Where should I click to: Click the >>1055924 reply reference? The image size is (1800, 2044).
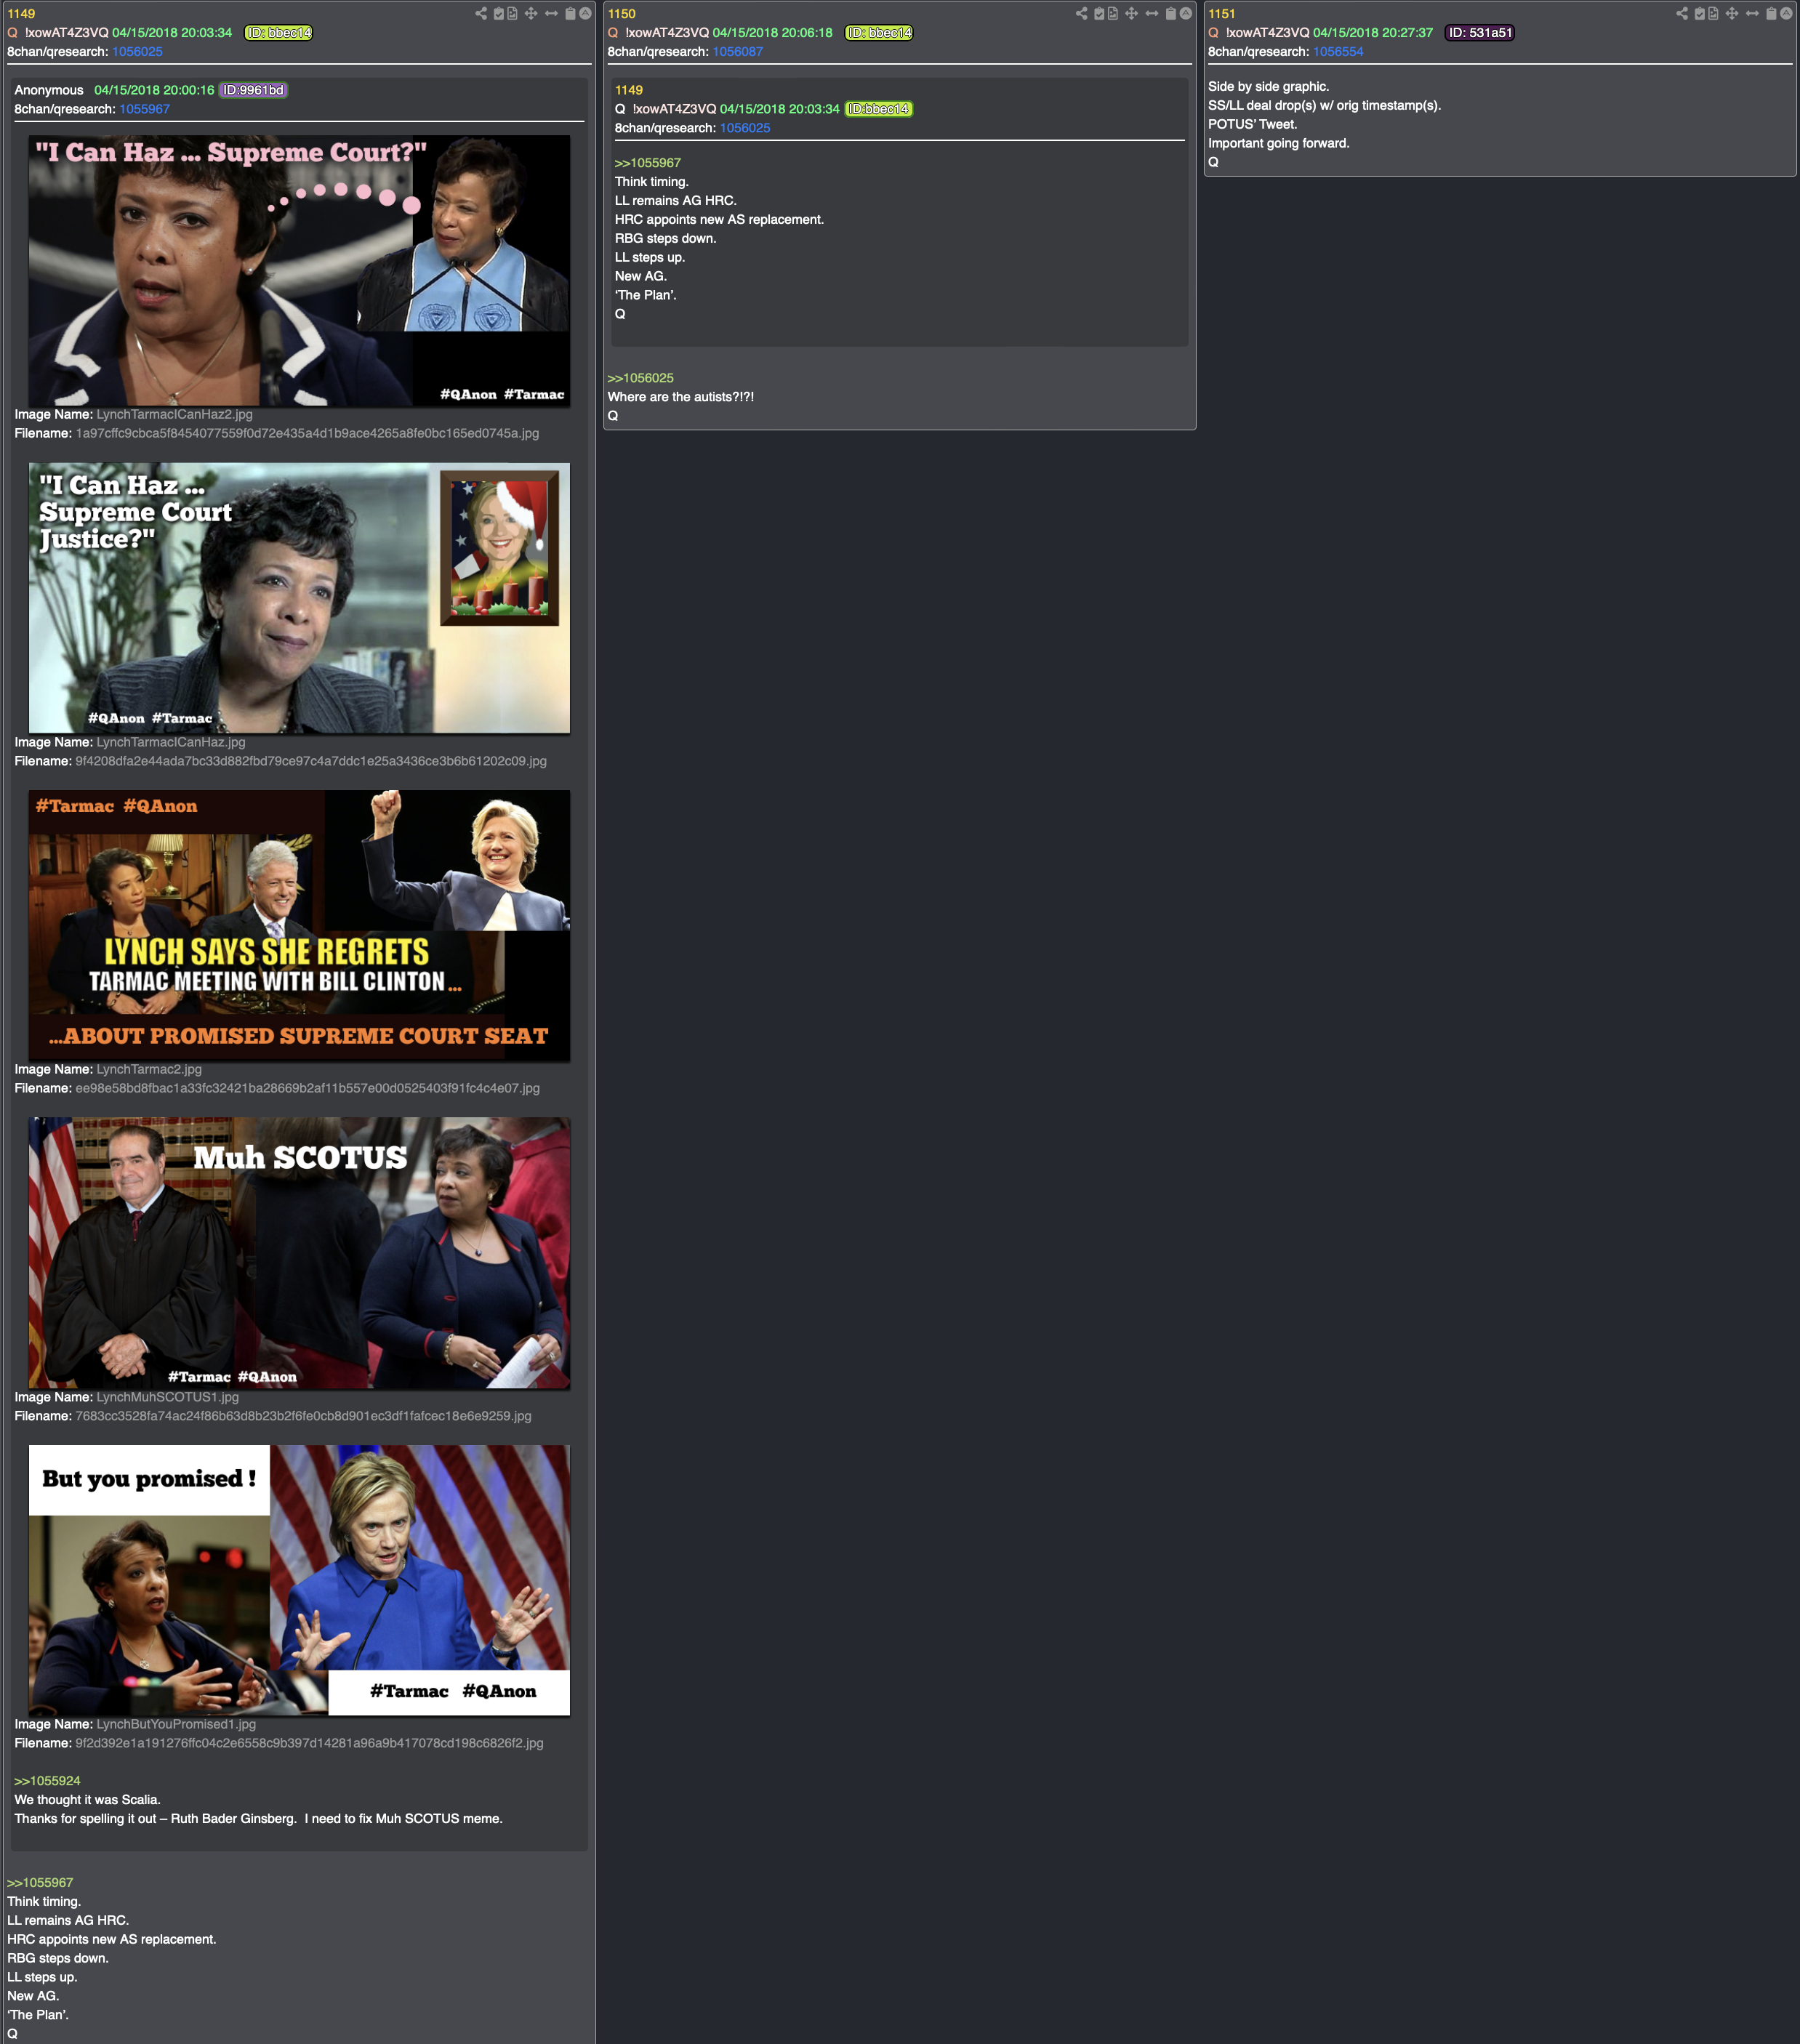click(47, 1781)
